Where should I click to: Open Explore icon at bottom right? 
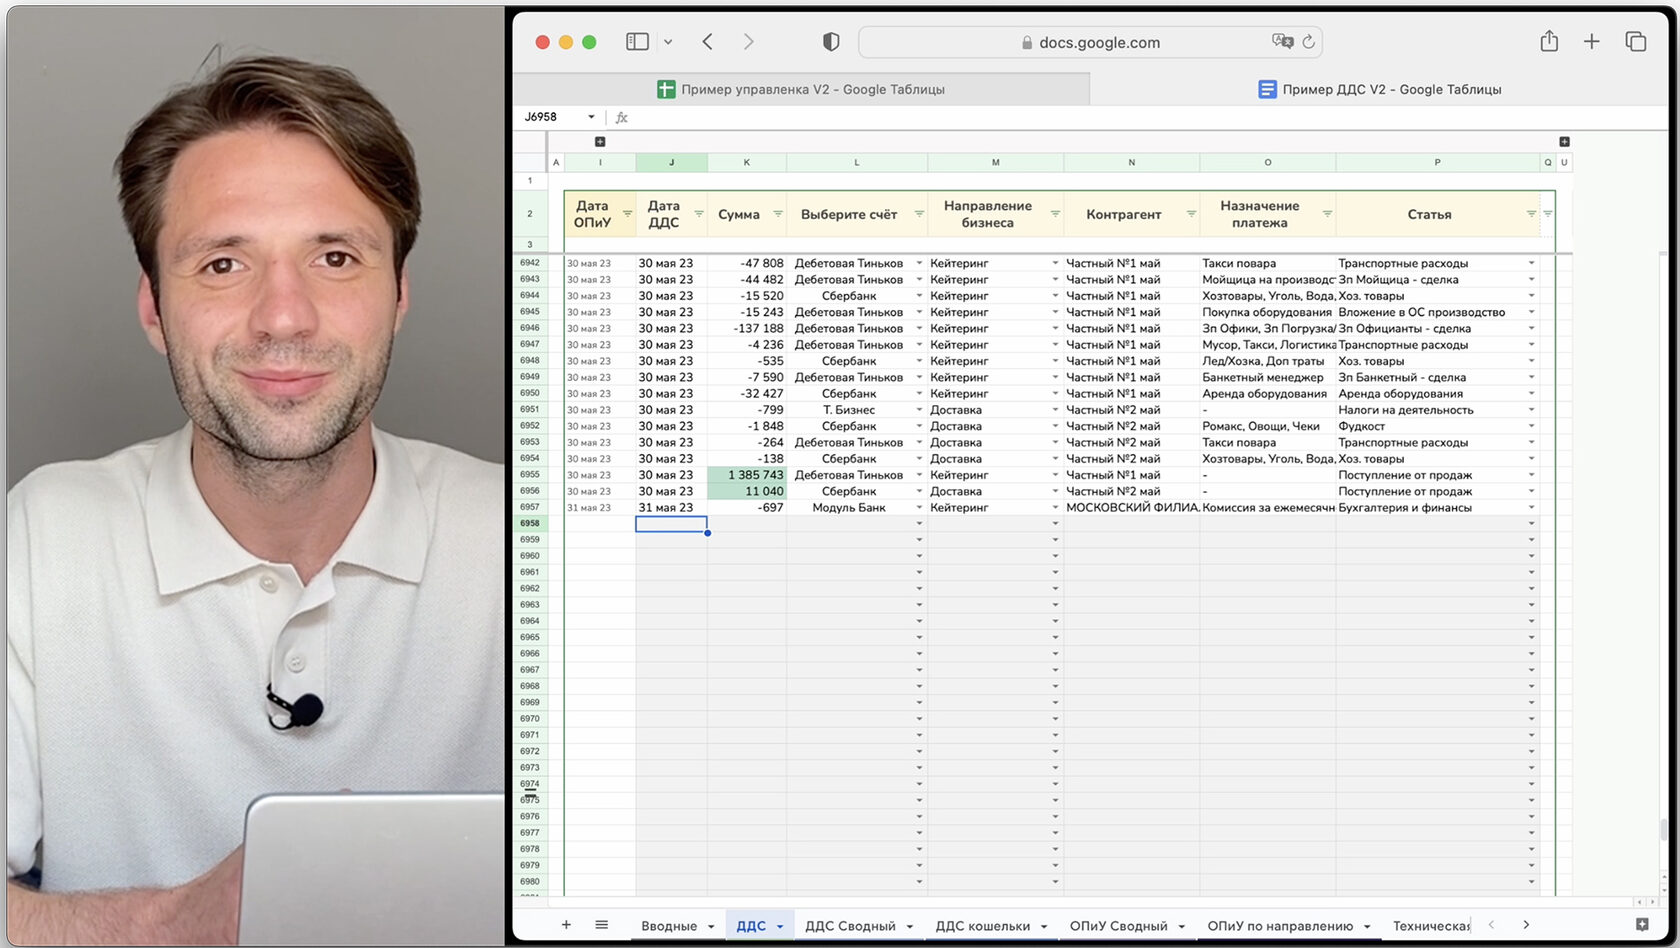1642,925
